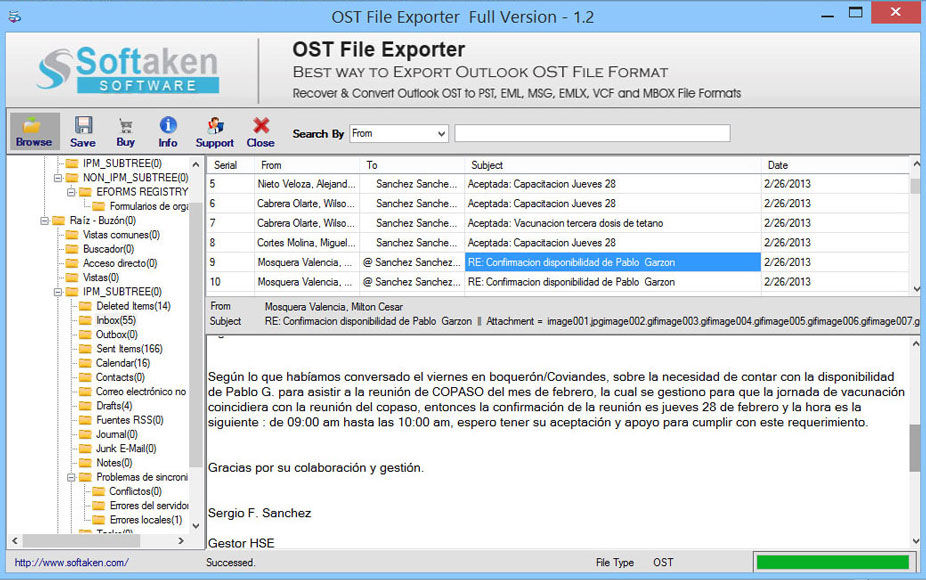Viewport: 926px width, 580px height.
Task: Click the green progress bar in the status bar
Action: coord(833,562)
